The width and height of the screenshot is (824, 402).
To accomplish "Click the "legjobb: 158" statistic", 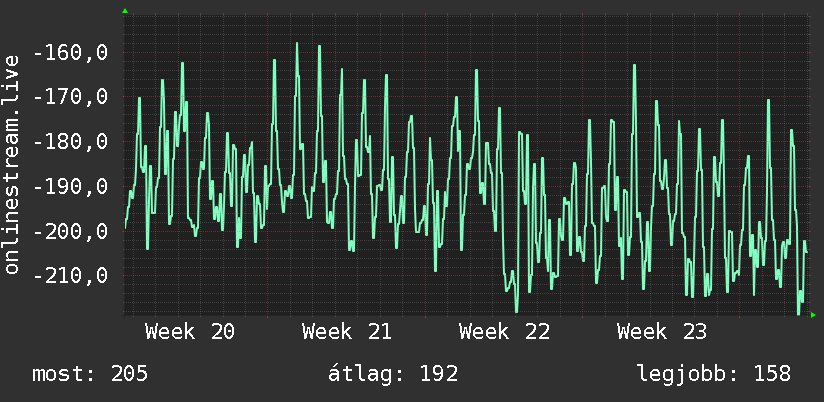I will point(714,374).
